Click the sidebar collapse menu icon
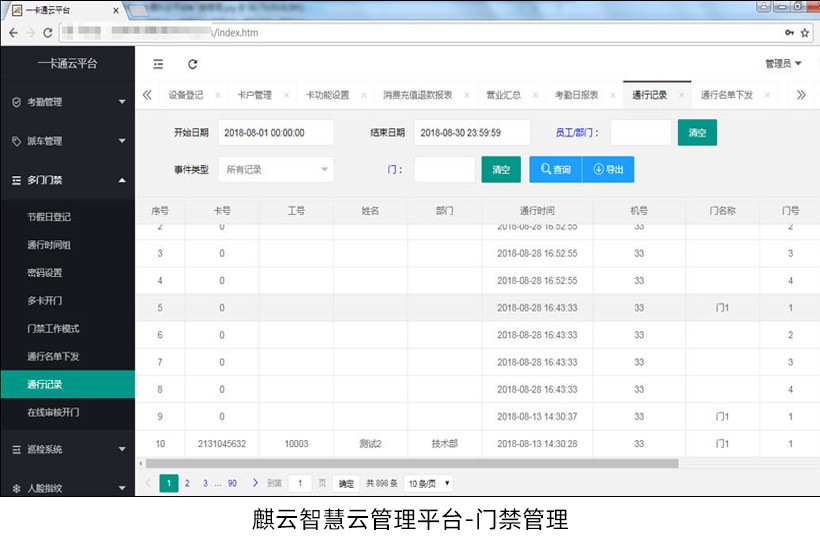The width and height of the screenshot is (820, 540). [158, 64]
